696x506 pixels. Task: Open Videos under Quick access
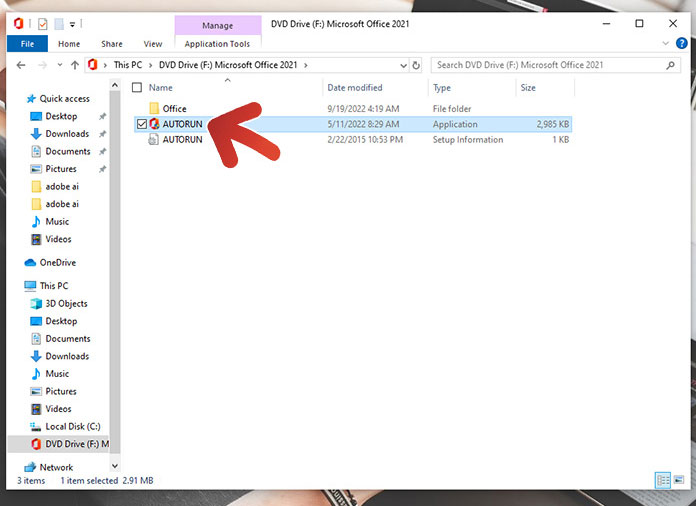click(58, 239)
